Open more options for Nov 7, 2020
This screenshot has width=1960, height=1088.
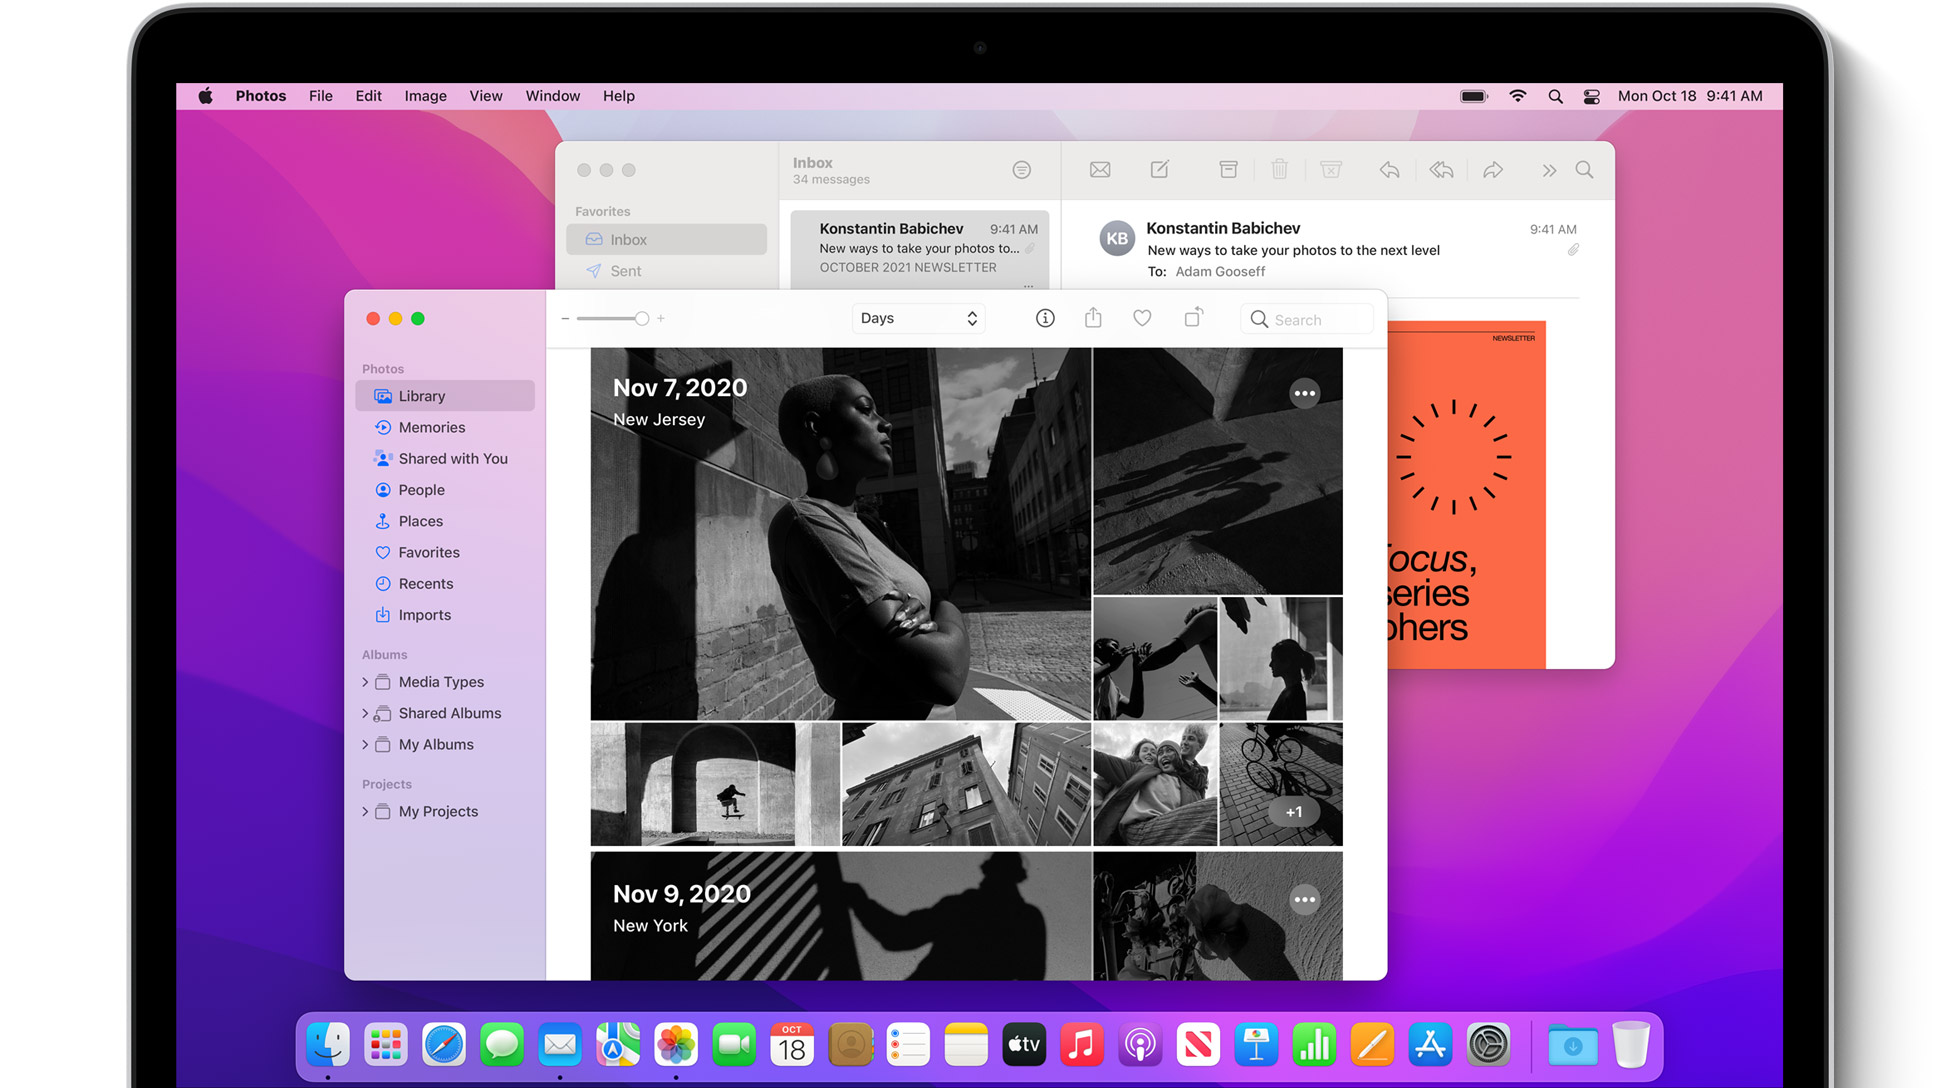pos(1304,393)
